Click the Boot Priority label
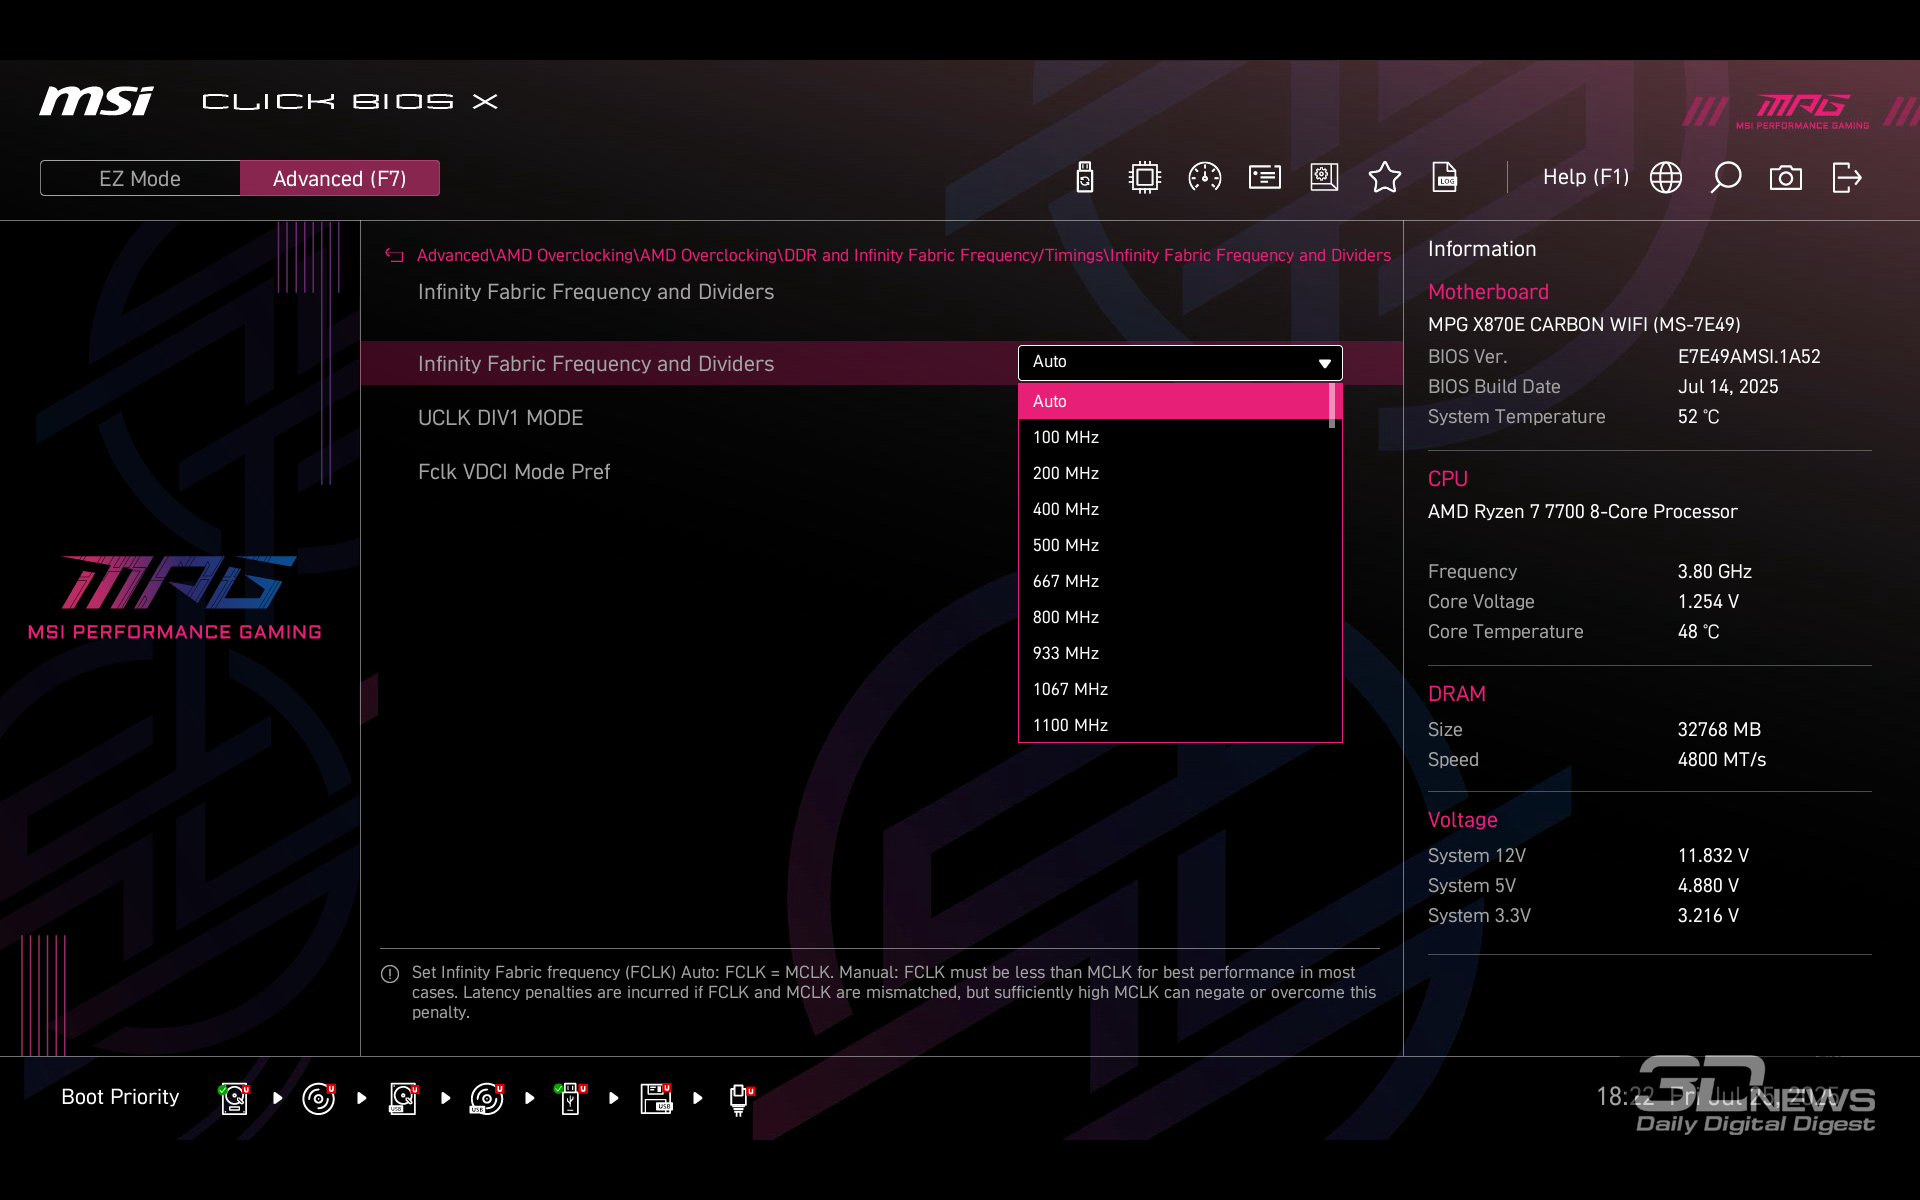The width and height of the screenshot is (1920, 1200). click(120, 1097)
